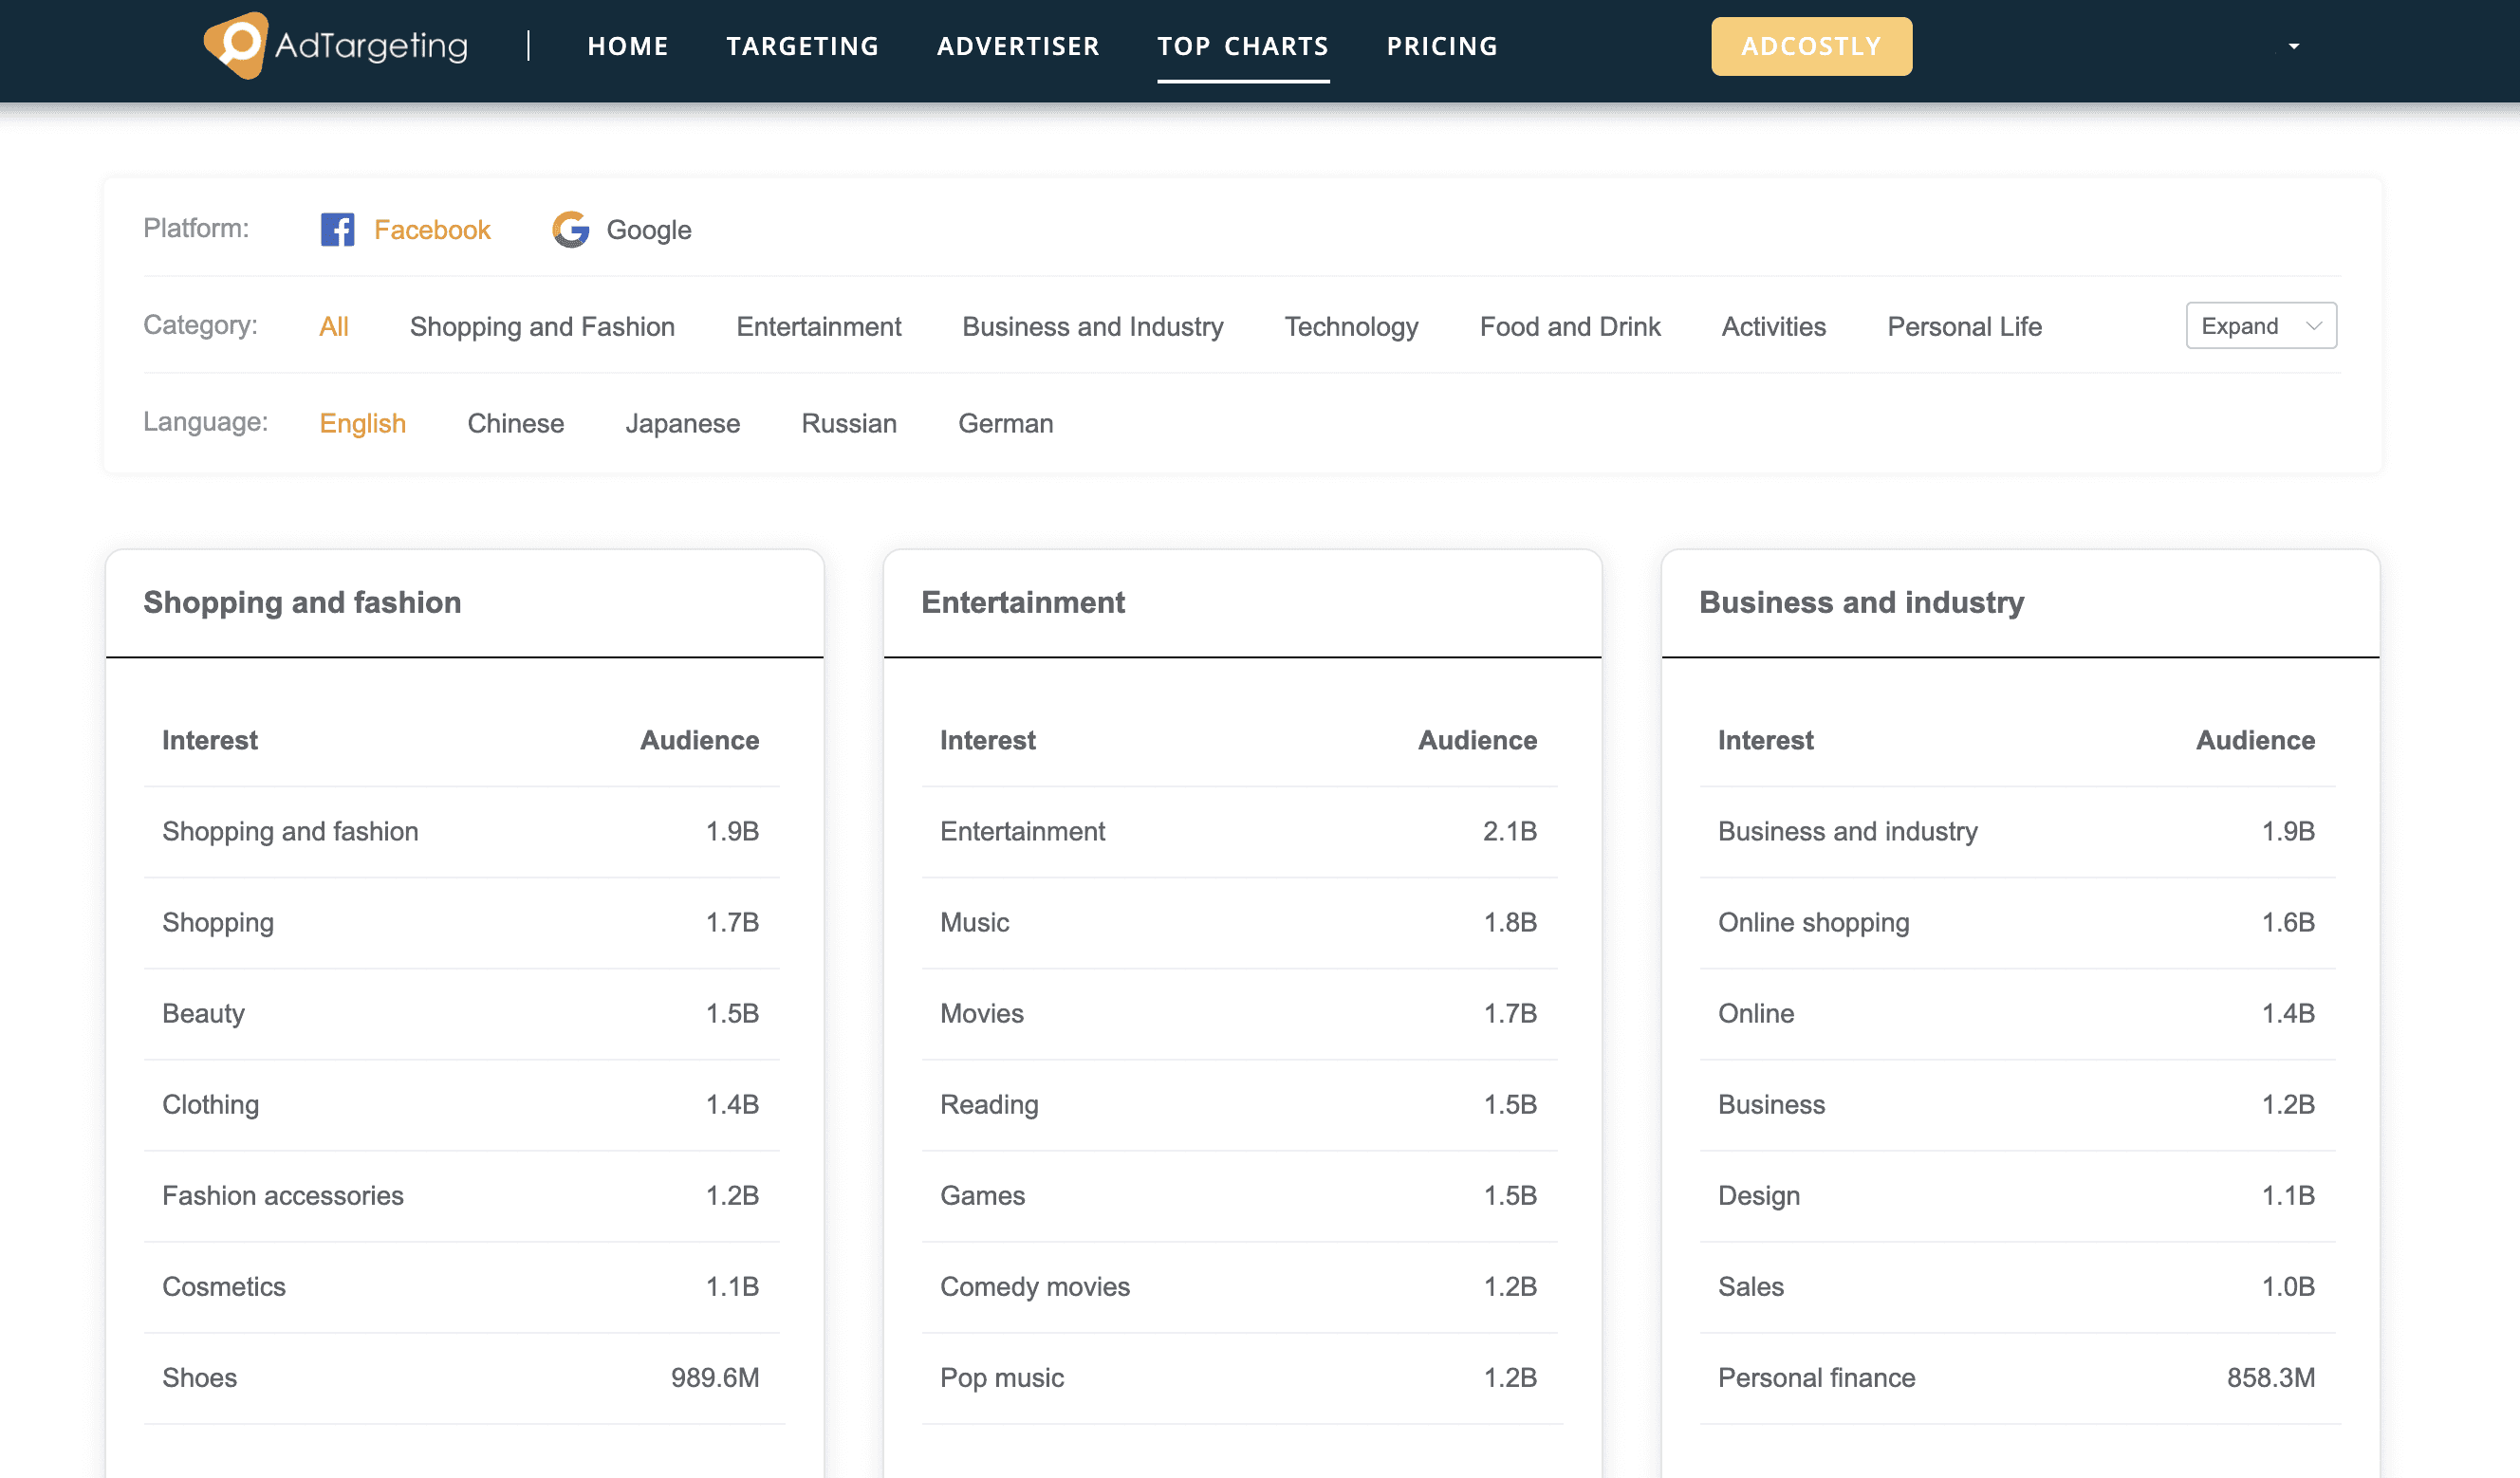Viewport: 2520px width, 1478px height.
Task: Filter by Technology category
Action: point(1351,326)
